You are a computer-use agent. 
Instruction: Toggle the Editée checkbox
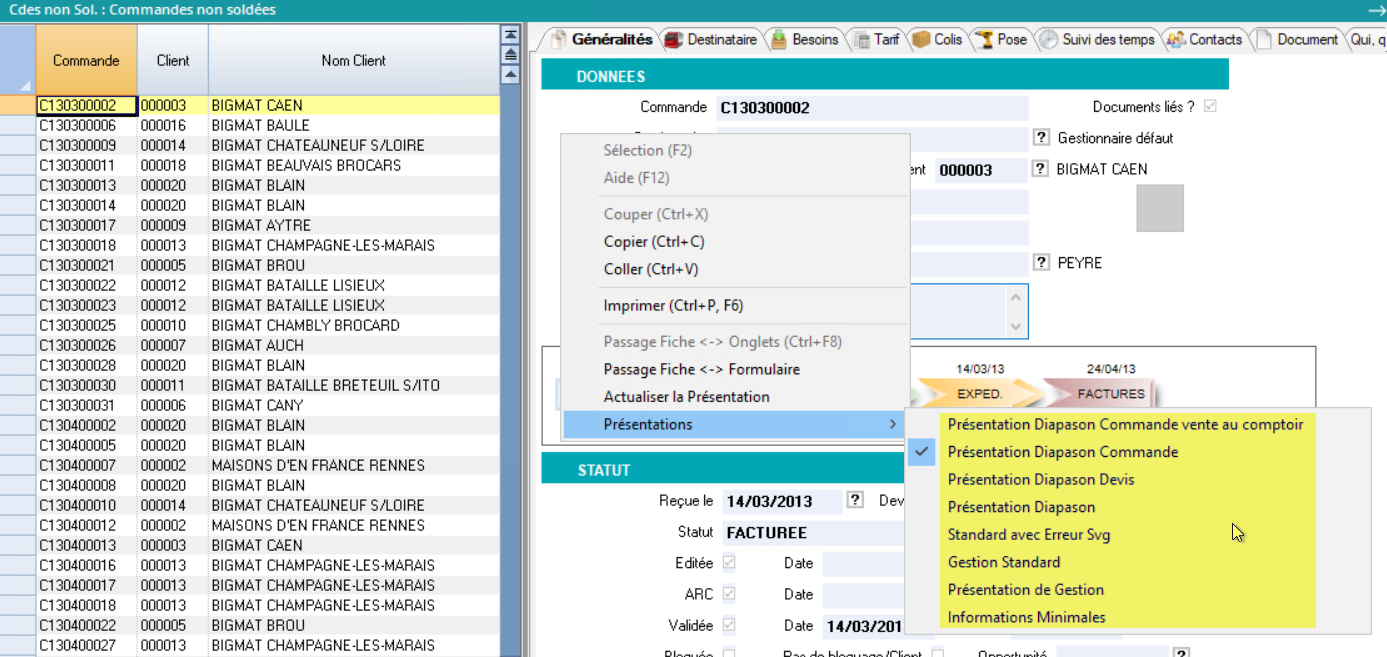coord(729,563)
